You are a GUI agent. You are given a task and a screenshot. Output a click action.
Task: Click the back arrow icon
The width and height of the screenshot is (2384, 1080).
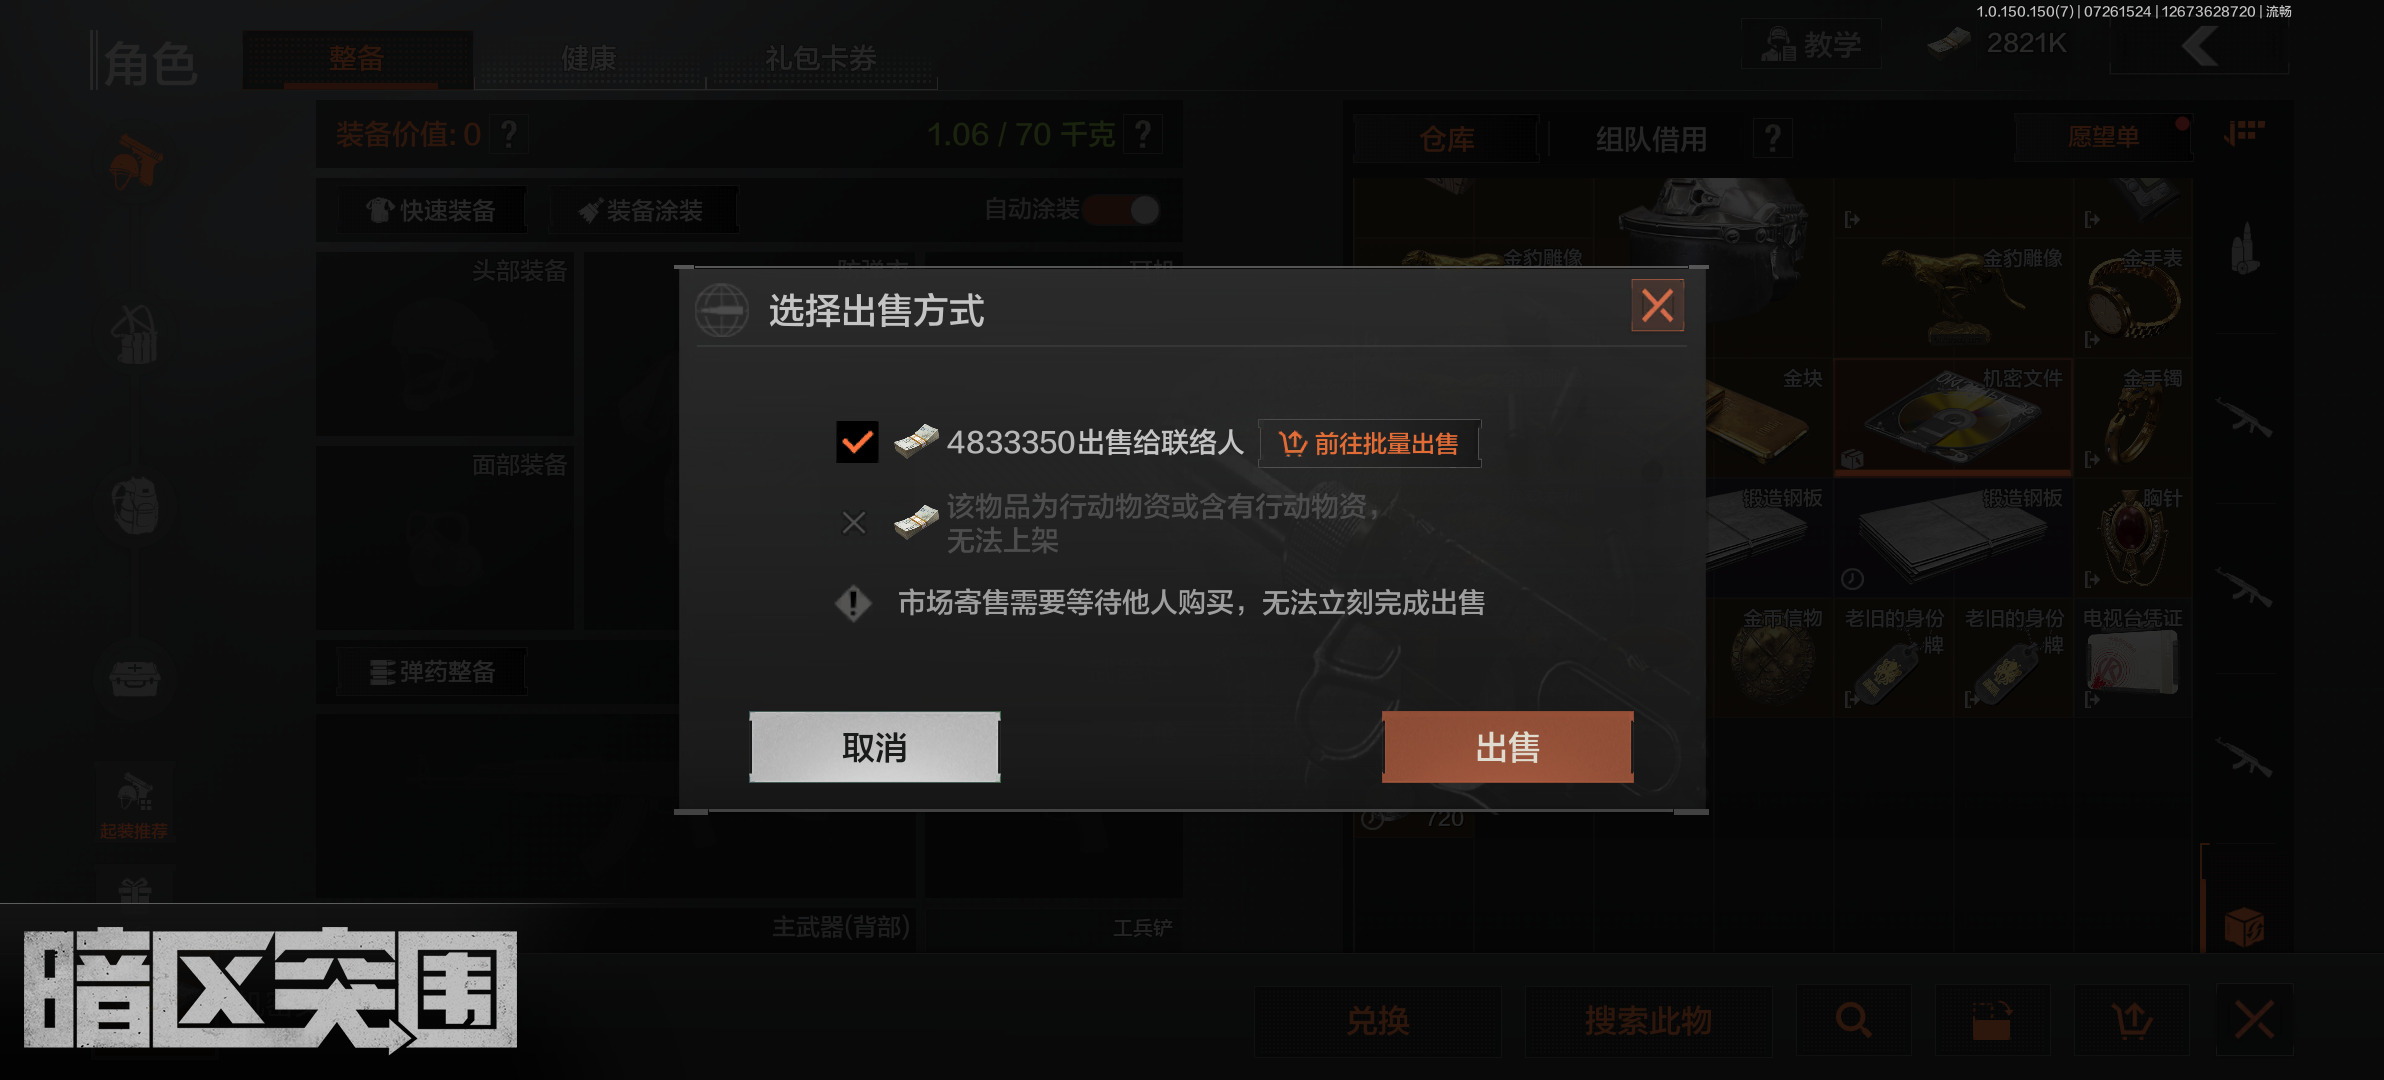click(x=2200, y=46)
